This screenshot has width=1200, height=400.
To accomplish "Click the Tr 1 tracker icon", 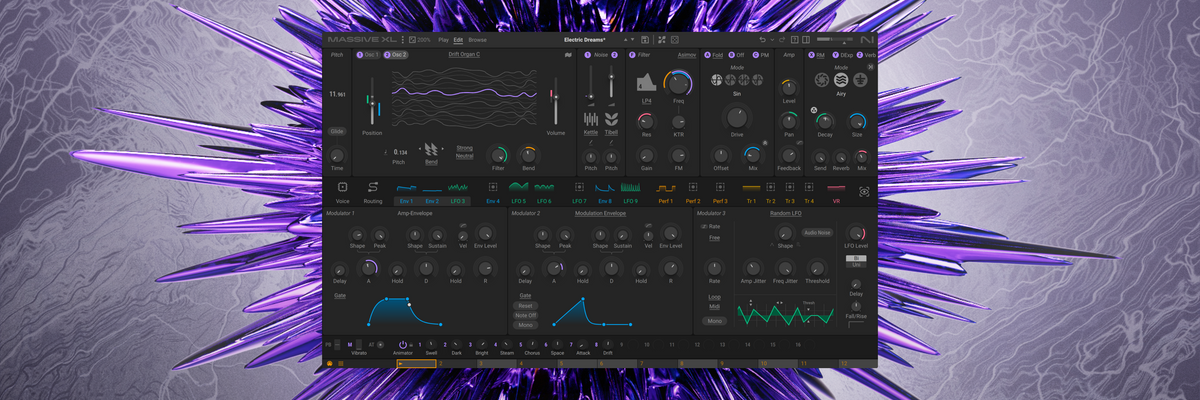I will coord(750,187).
